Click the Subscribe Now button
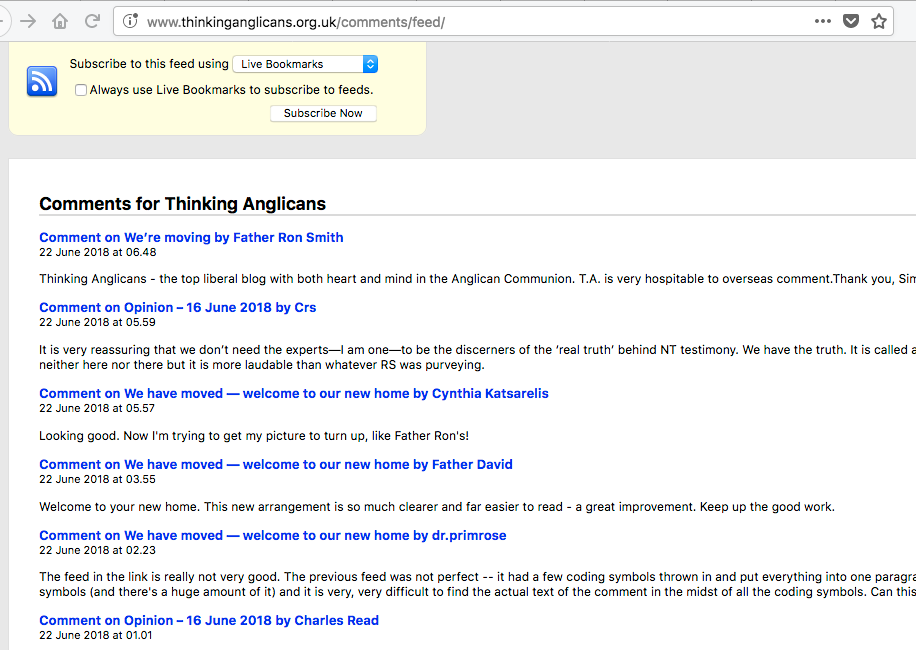 click(323, 113)
